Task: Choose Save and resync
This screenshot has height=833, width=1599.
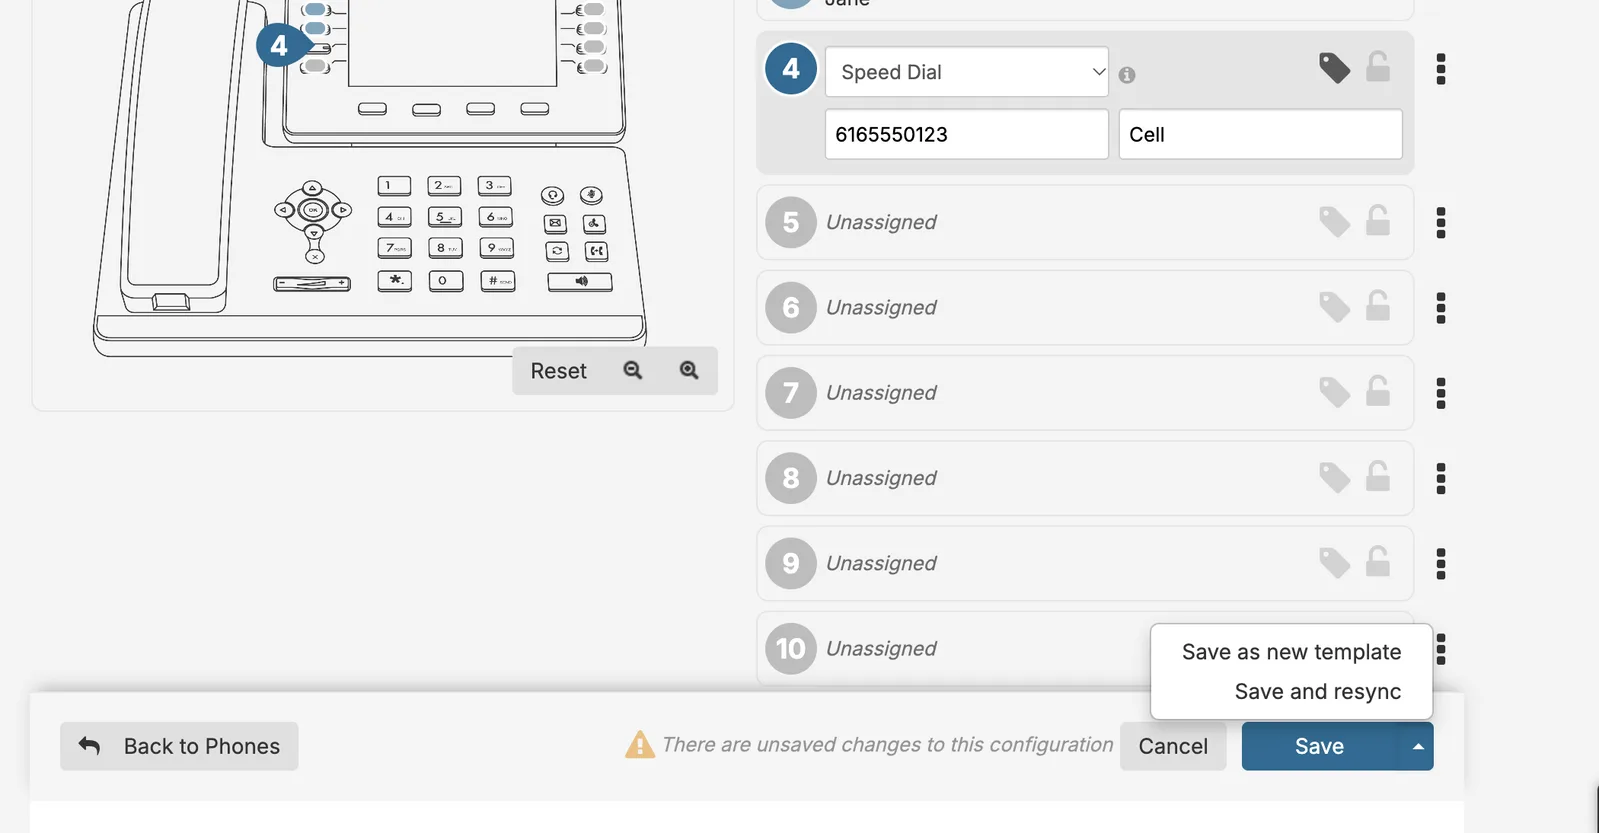Action: tap(1318, 692)
